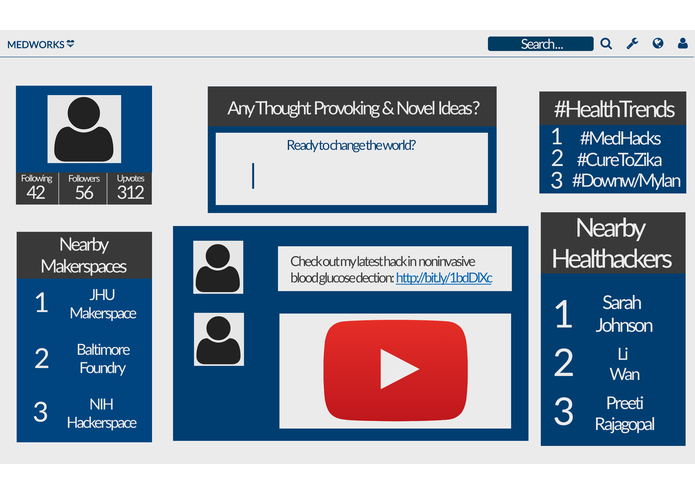
Task: Select NIH Hackerspace from the list
Action: [102, 413]
